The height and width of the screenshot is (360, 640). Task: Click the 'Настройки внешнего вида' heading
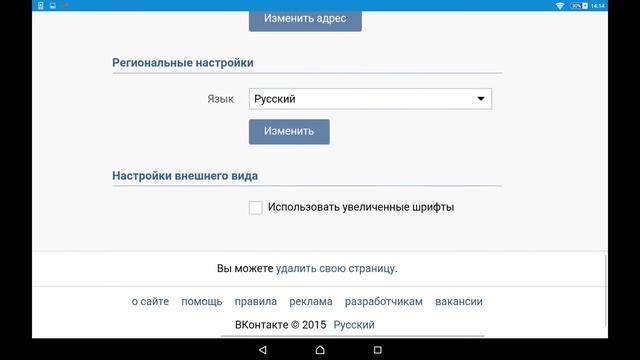(x=185, y=176)
